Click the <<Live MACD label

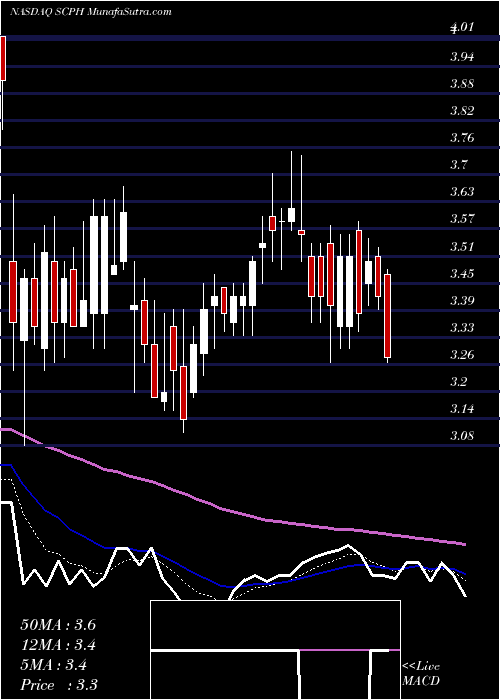[x=421, y=674]
